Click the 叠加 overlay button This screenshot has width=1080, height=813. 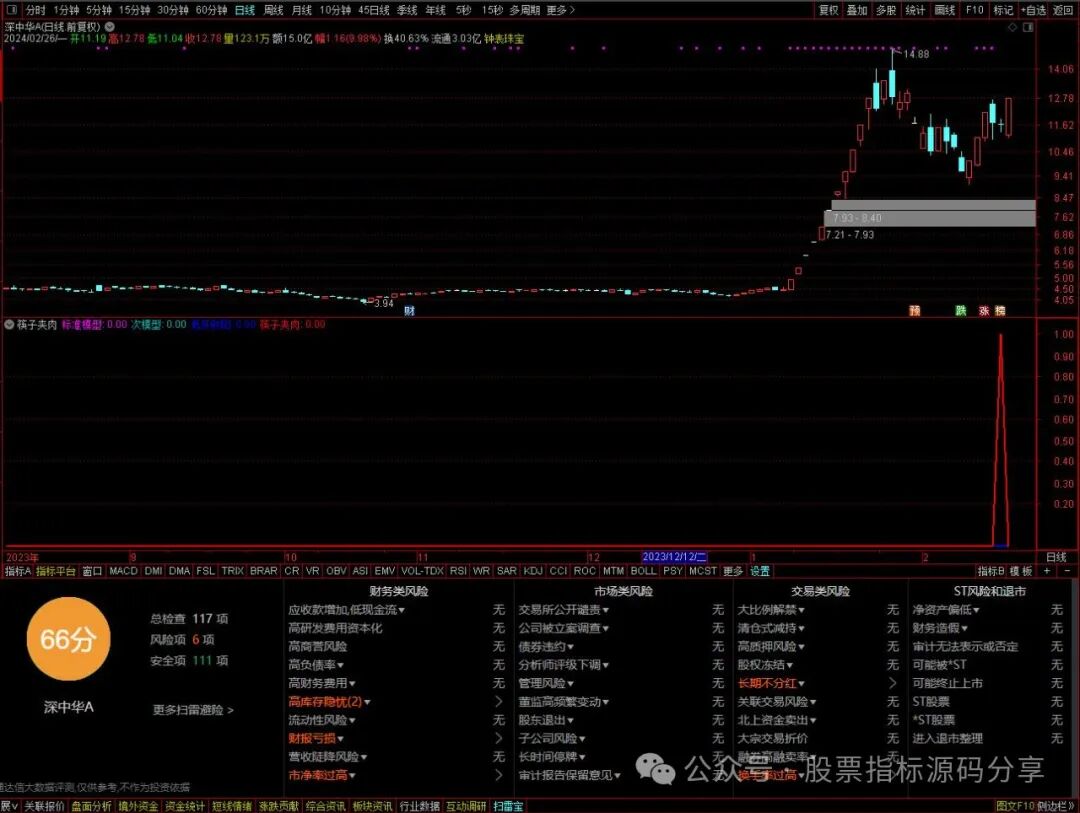857,10
